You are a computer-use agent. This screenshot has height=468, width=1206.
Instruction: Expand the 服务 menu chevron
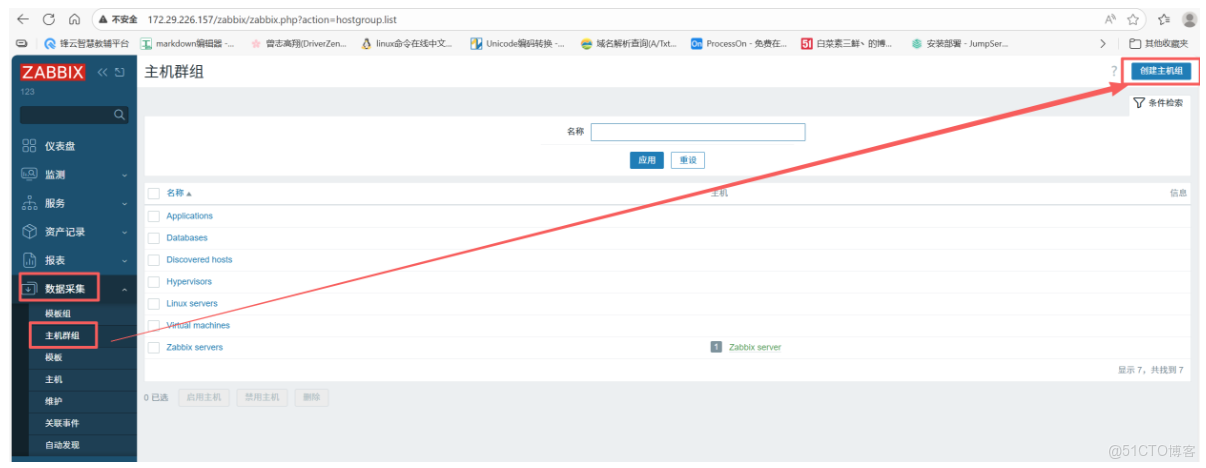coord(125,204)
